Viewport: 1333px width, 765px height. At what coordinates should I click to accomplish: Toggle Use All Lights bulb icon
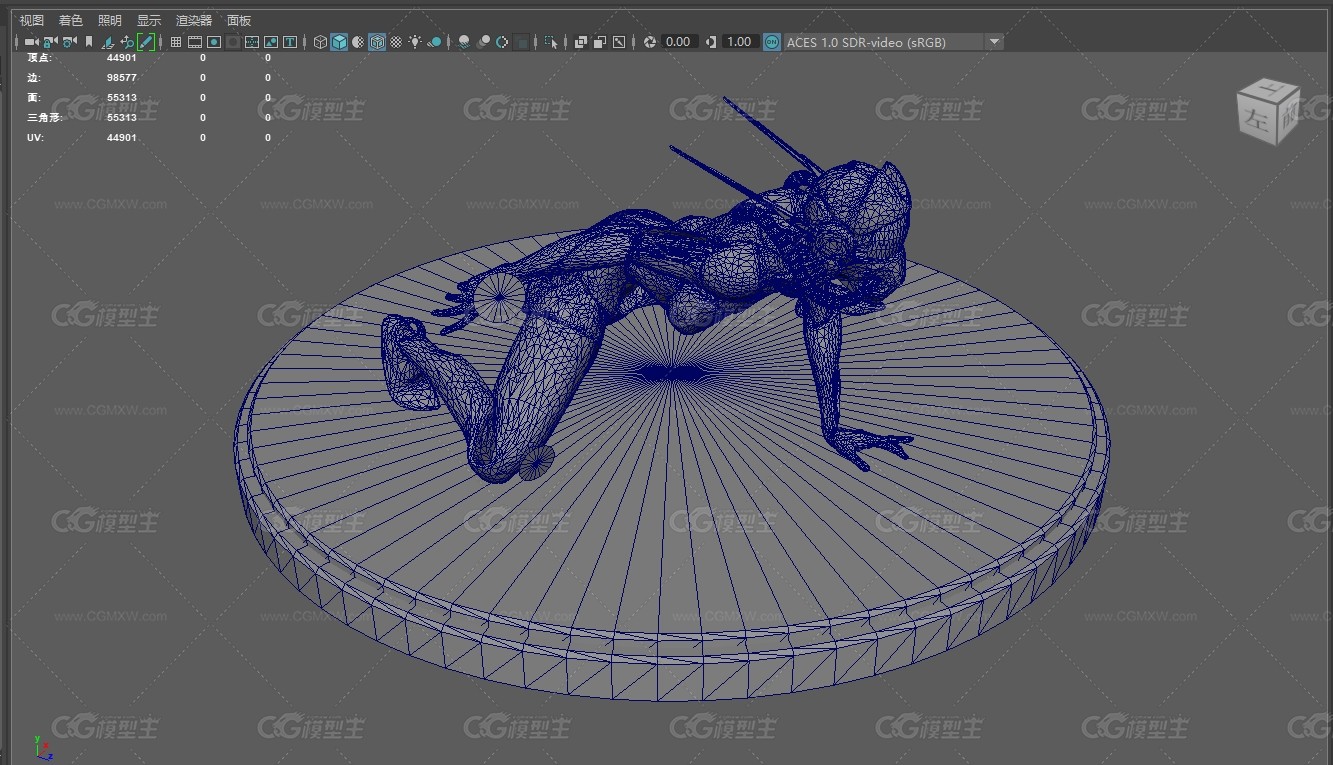click(415, 42)
